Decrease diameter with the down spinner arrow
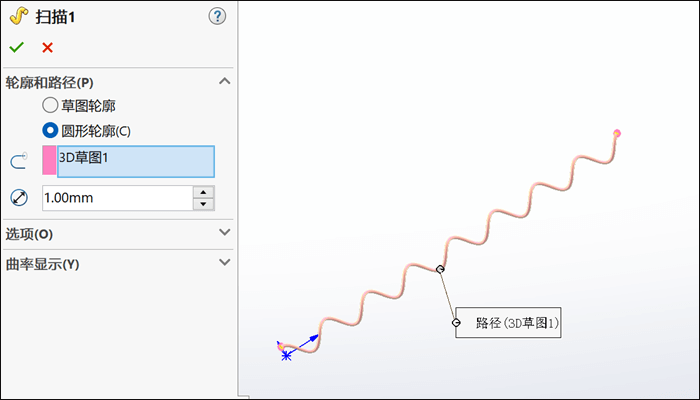The width and height of the screenshot is (700, 400). point(204,204)
